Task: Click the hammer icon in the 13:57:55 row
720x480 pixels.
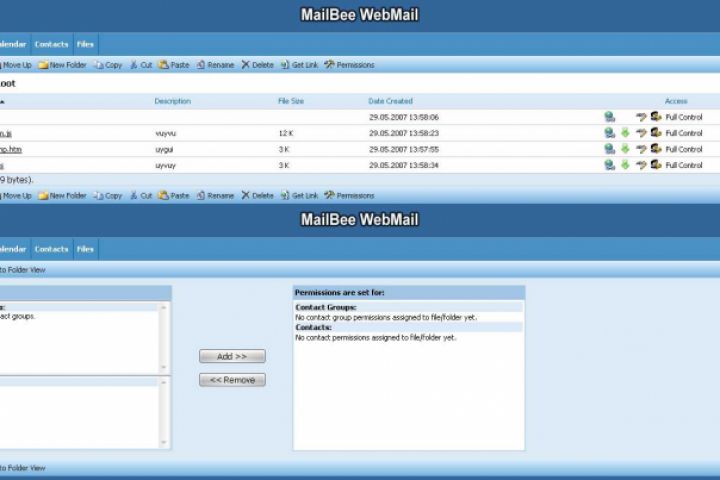Action: click(x=641, y=149)
